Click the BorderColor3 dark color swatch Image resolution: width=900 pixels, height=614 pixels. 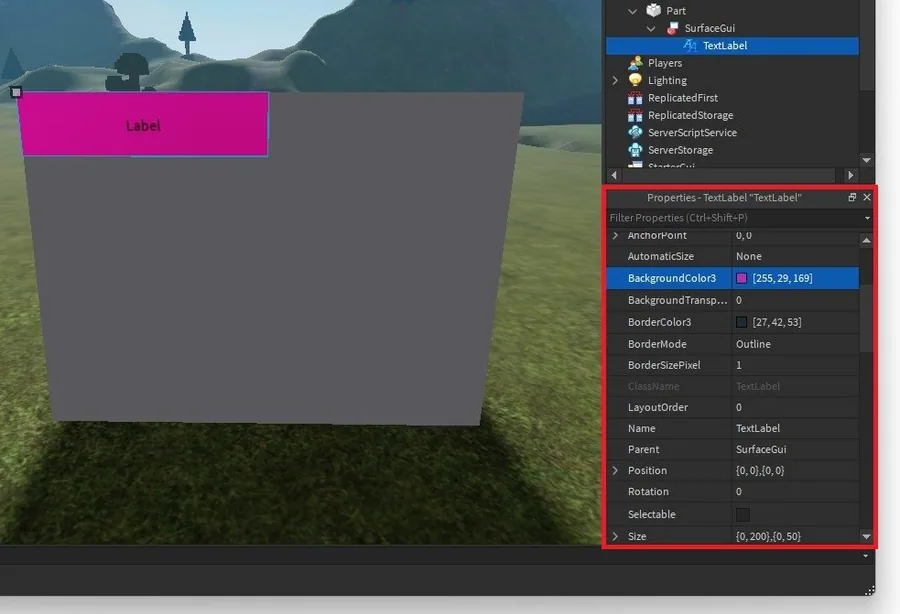point(742,322)
